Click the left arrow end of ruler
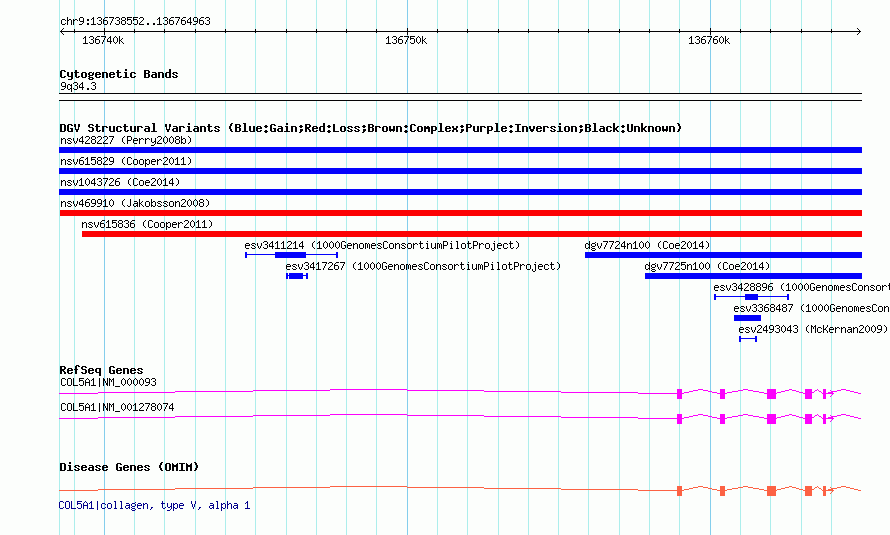890x535 pixels. [x=62, y=32]
